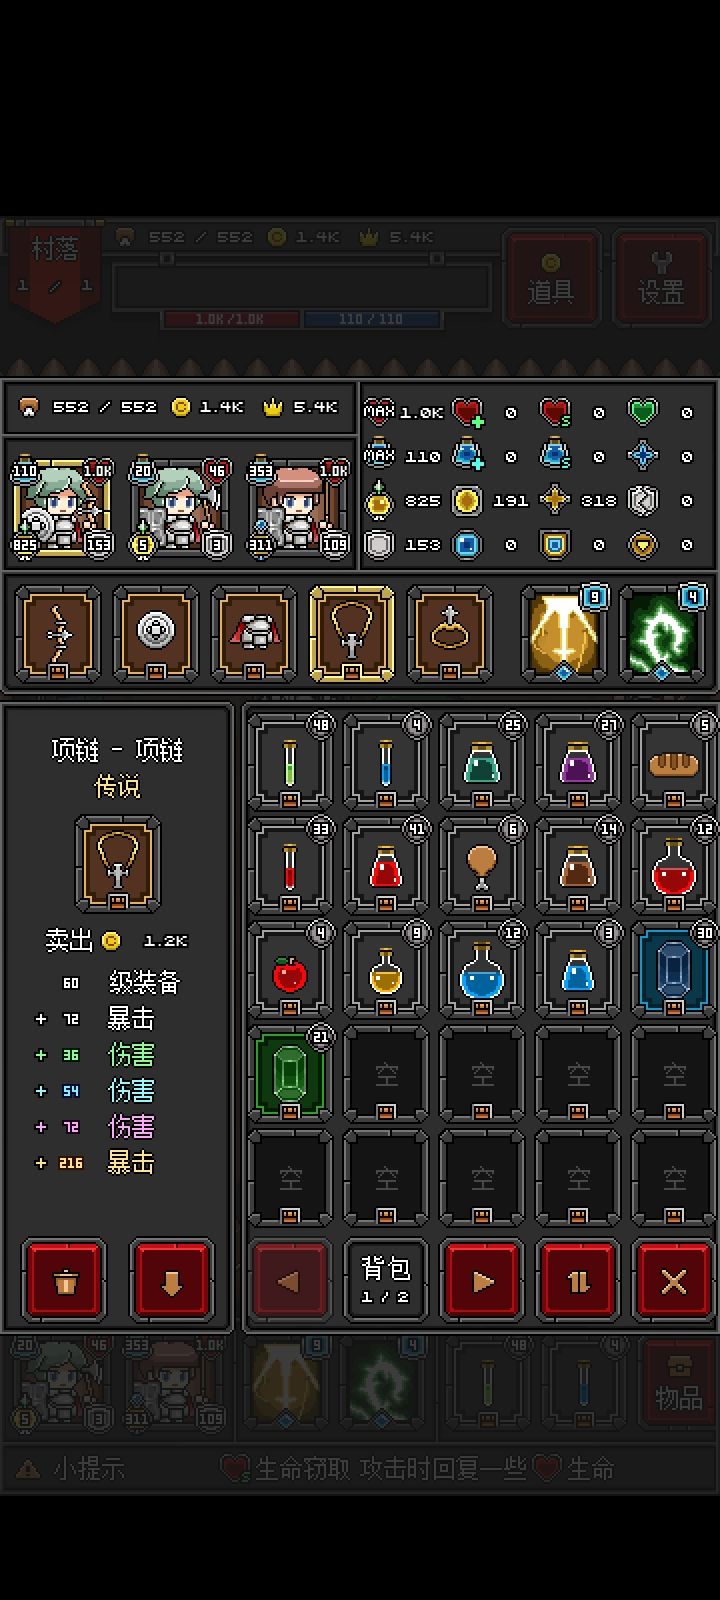Click the trash discard button
This screenshot has width=720, height=1600.
pyautogui.click(x=65, y=1281)
